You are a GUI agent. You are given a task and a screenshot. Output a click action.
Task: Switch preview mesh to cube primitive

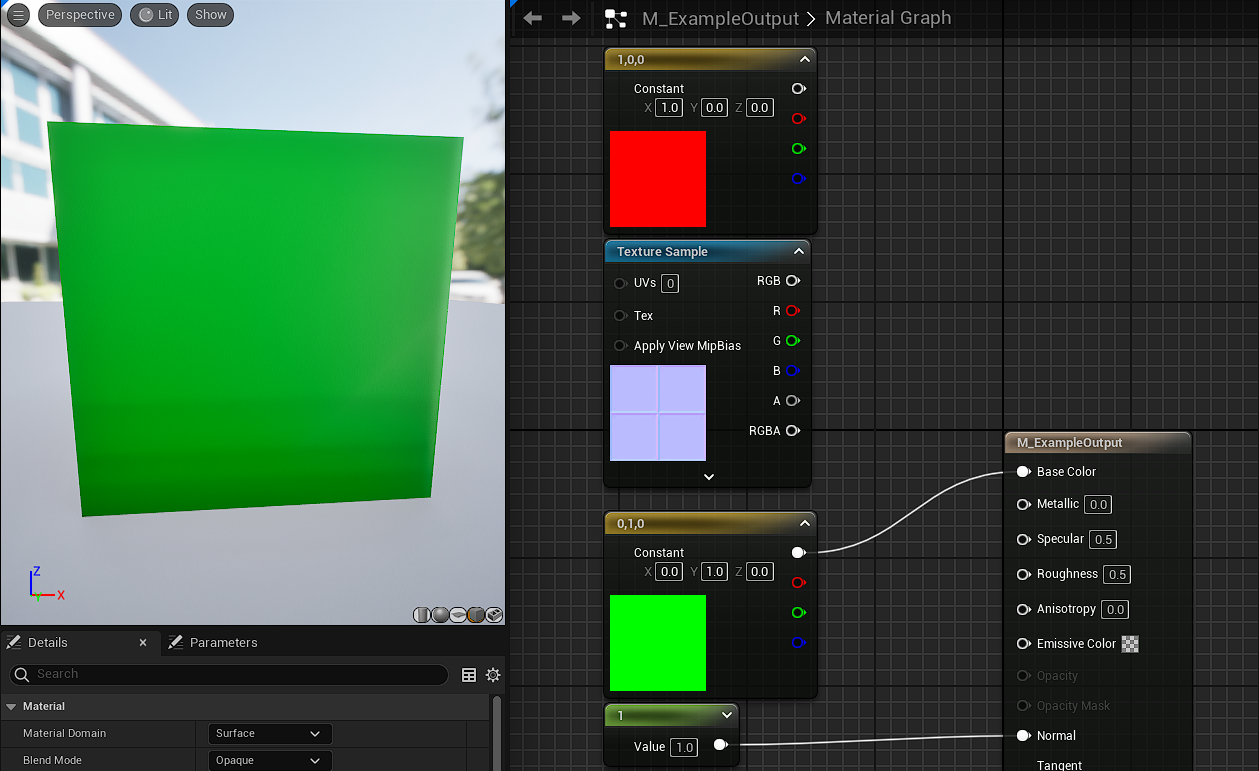click(476, 615)
